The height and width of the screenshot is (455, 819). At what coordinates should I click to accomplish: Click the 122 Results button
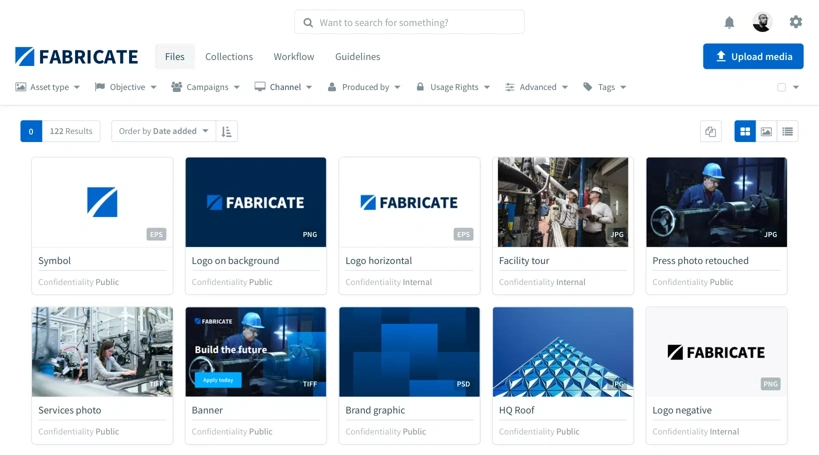point(71,131)
